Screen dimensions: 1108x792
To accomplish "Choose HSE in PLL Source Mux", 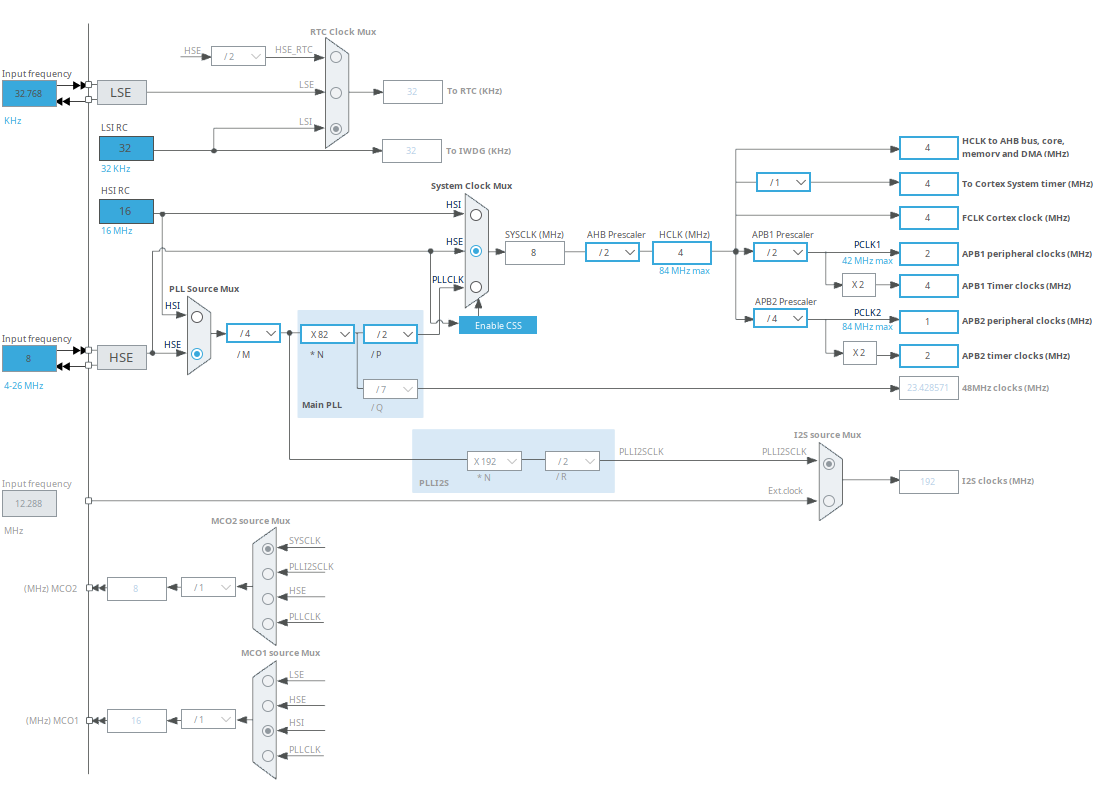I will tap(197, 354).
